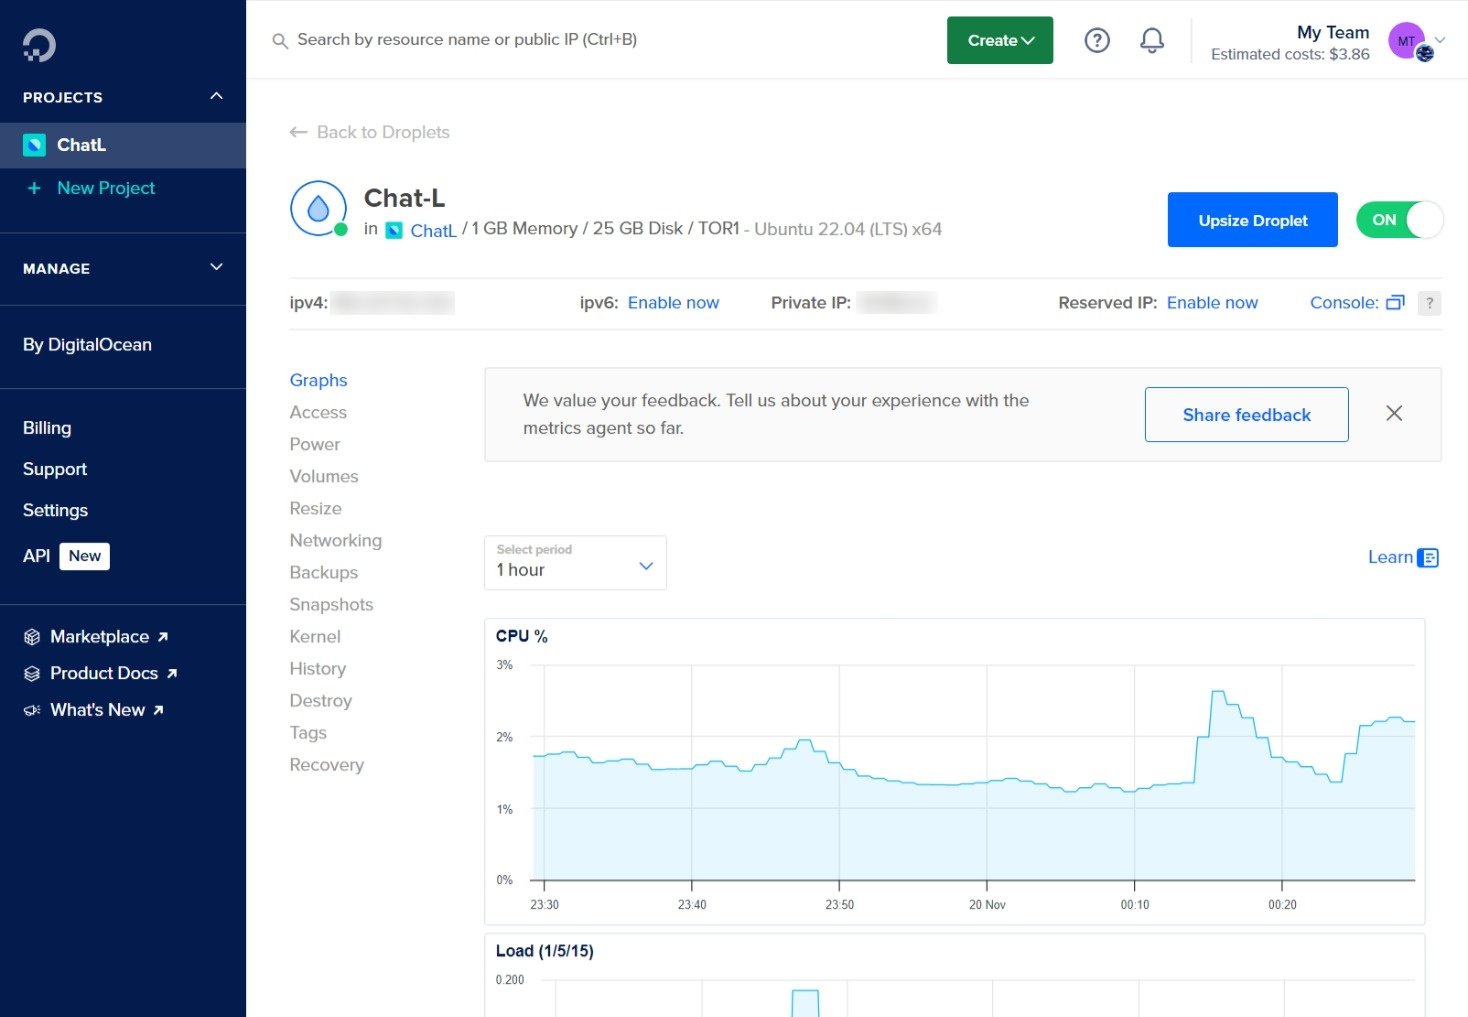The width and height of the screenshot is (1468, 1017).
Task: Open the Backups tab
Action: point(324,572)
